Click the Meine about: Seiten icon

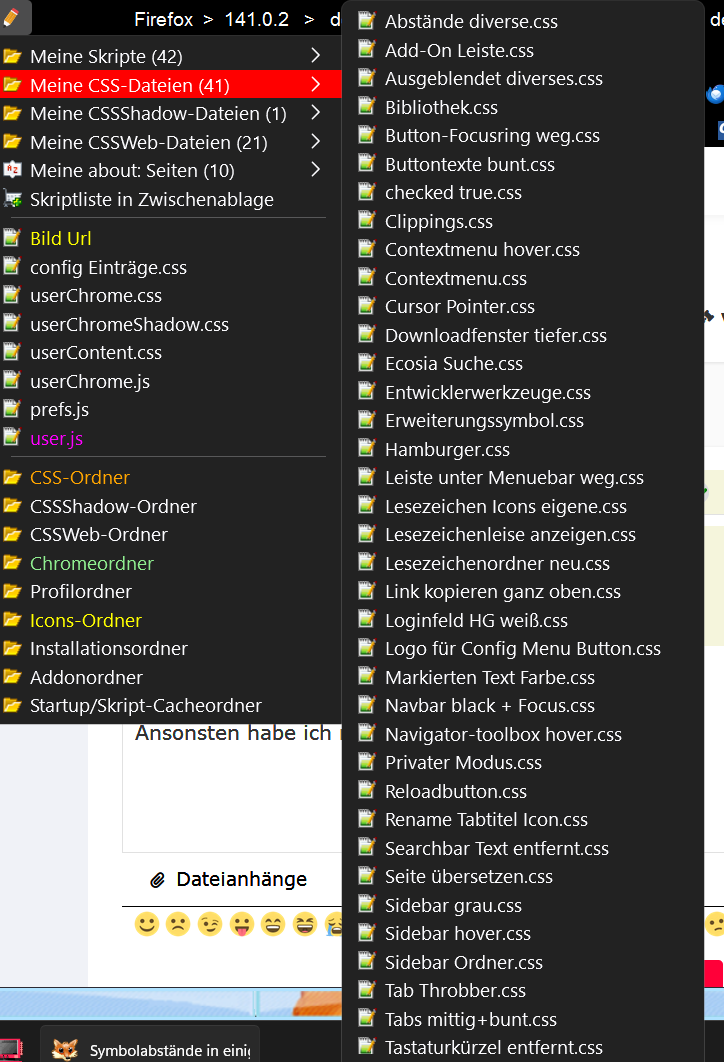click(12, 170)
